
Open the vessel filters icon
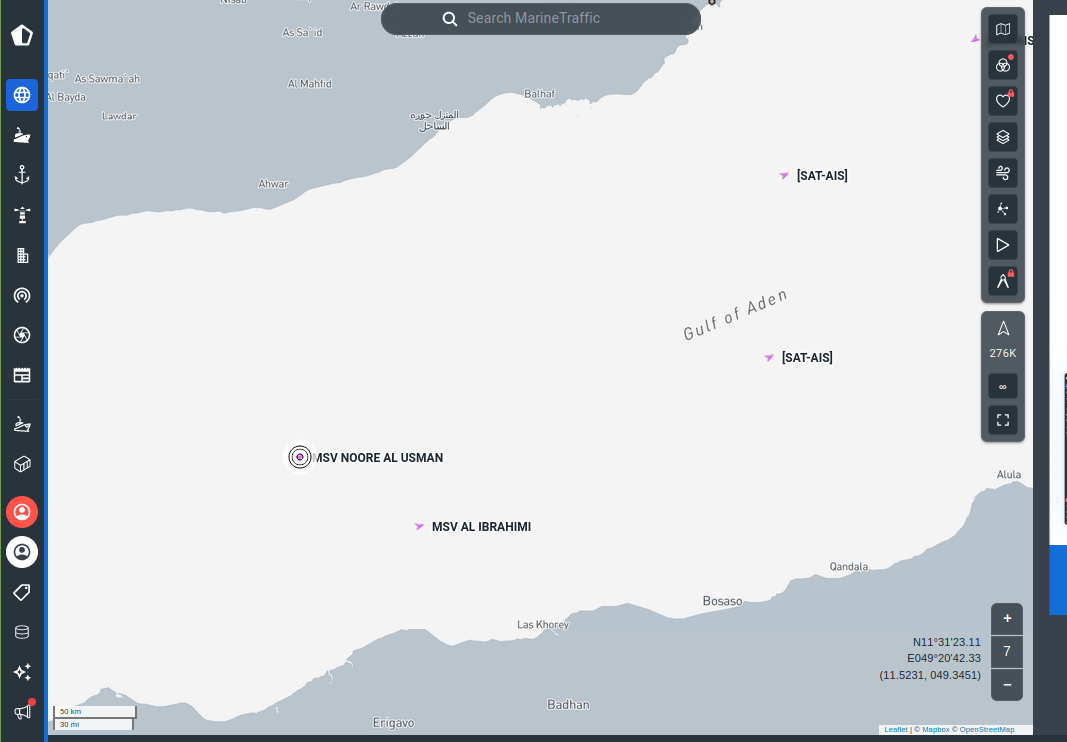1002,65
